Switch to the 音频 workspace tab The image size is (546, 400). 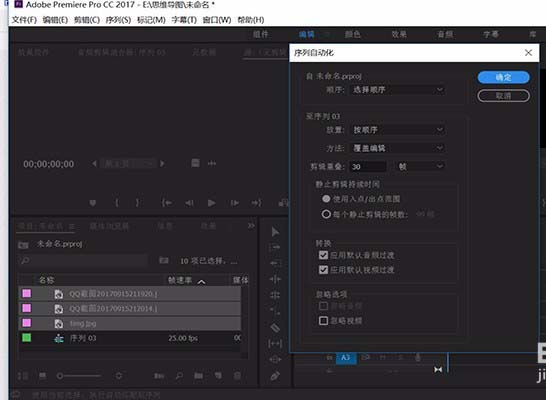tap(445, 34)
